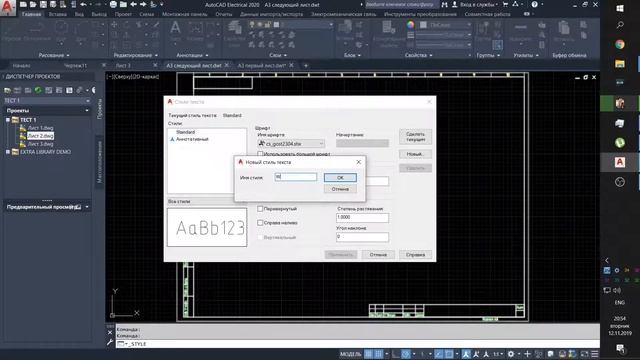The image size is (640, 360).
Task: Check the upside down (Перевернутый) checkbox
Action: 260,209
